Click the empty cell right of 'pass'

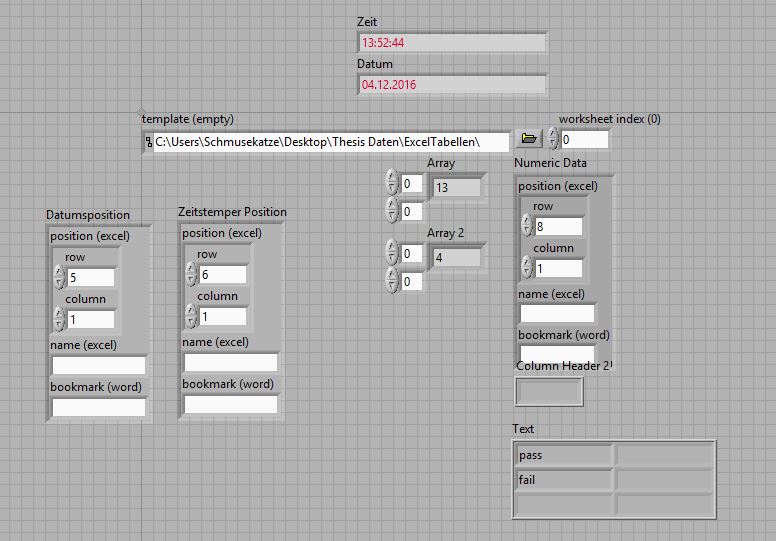pyautogui.click(x=664, y=455)
